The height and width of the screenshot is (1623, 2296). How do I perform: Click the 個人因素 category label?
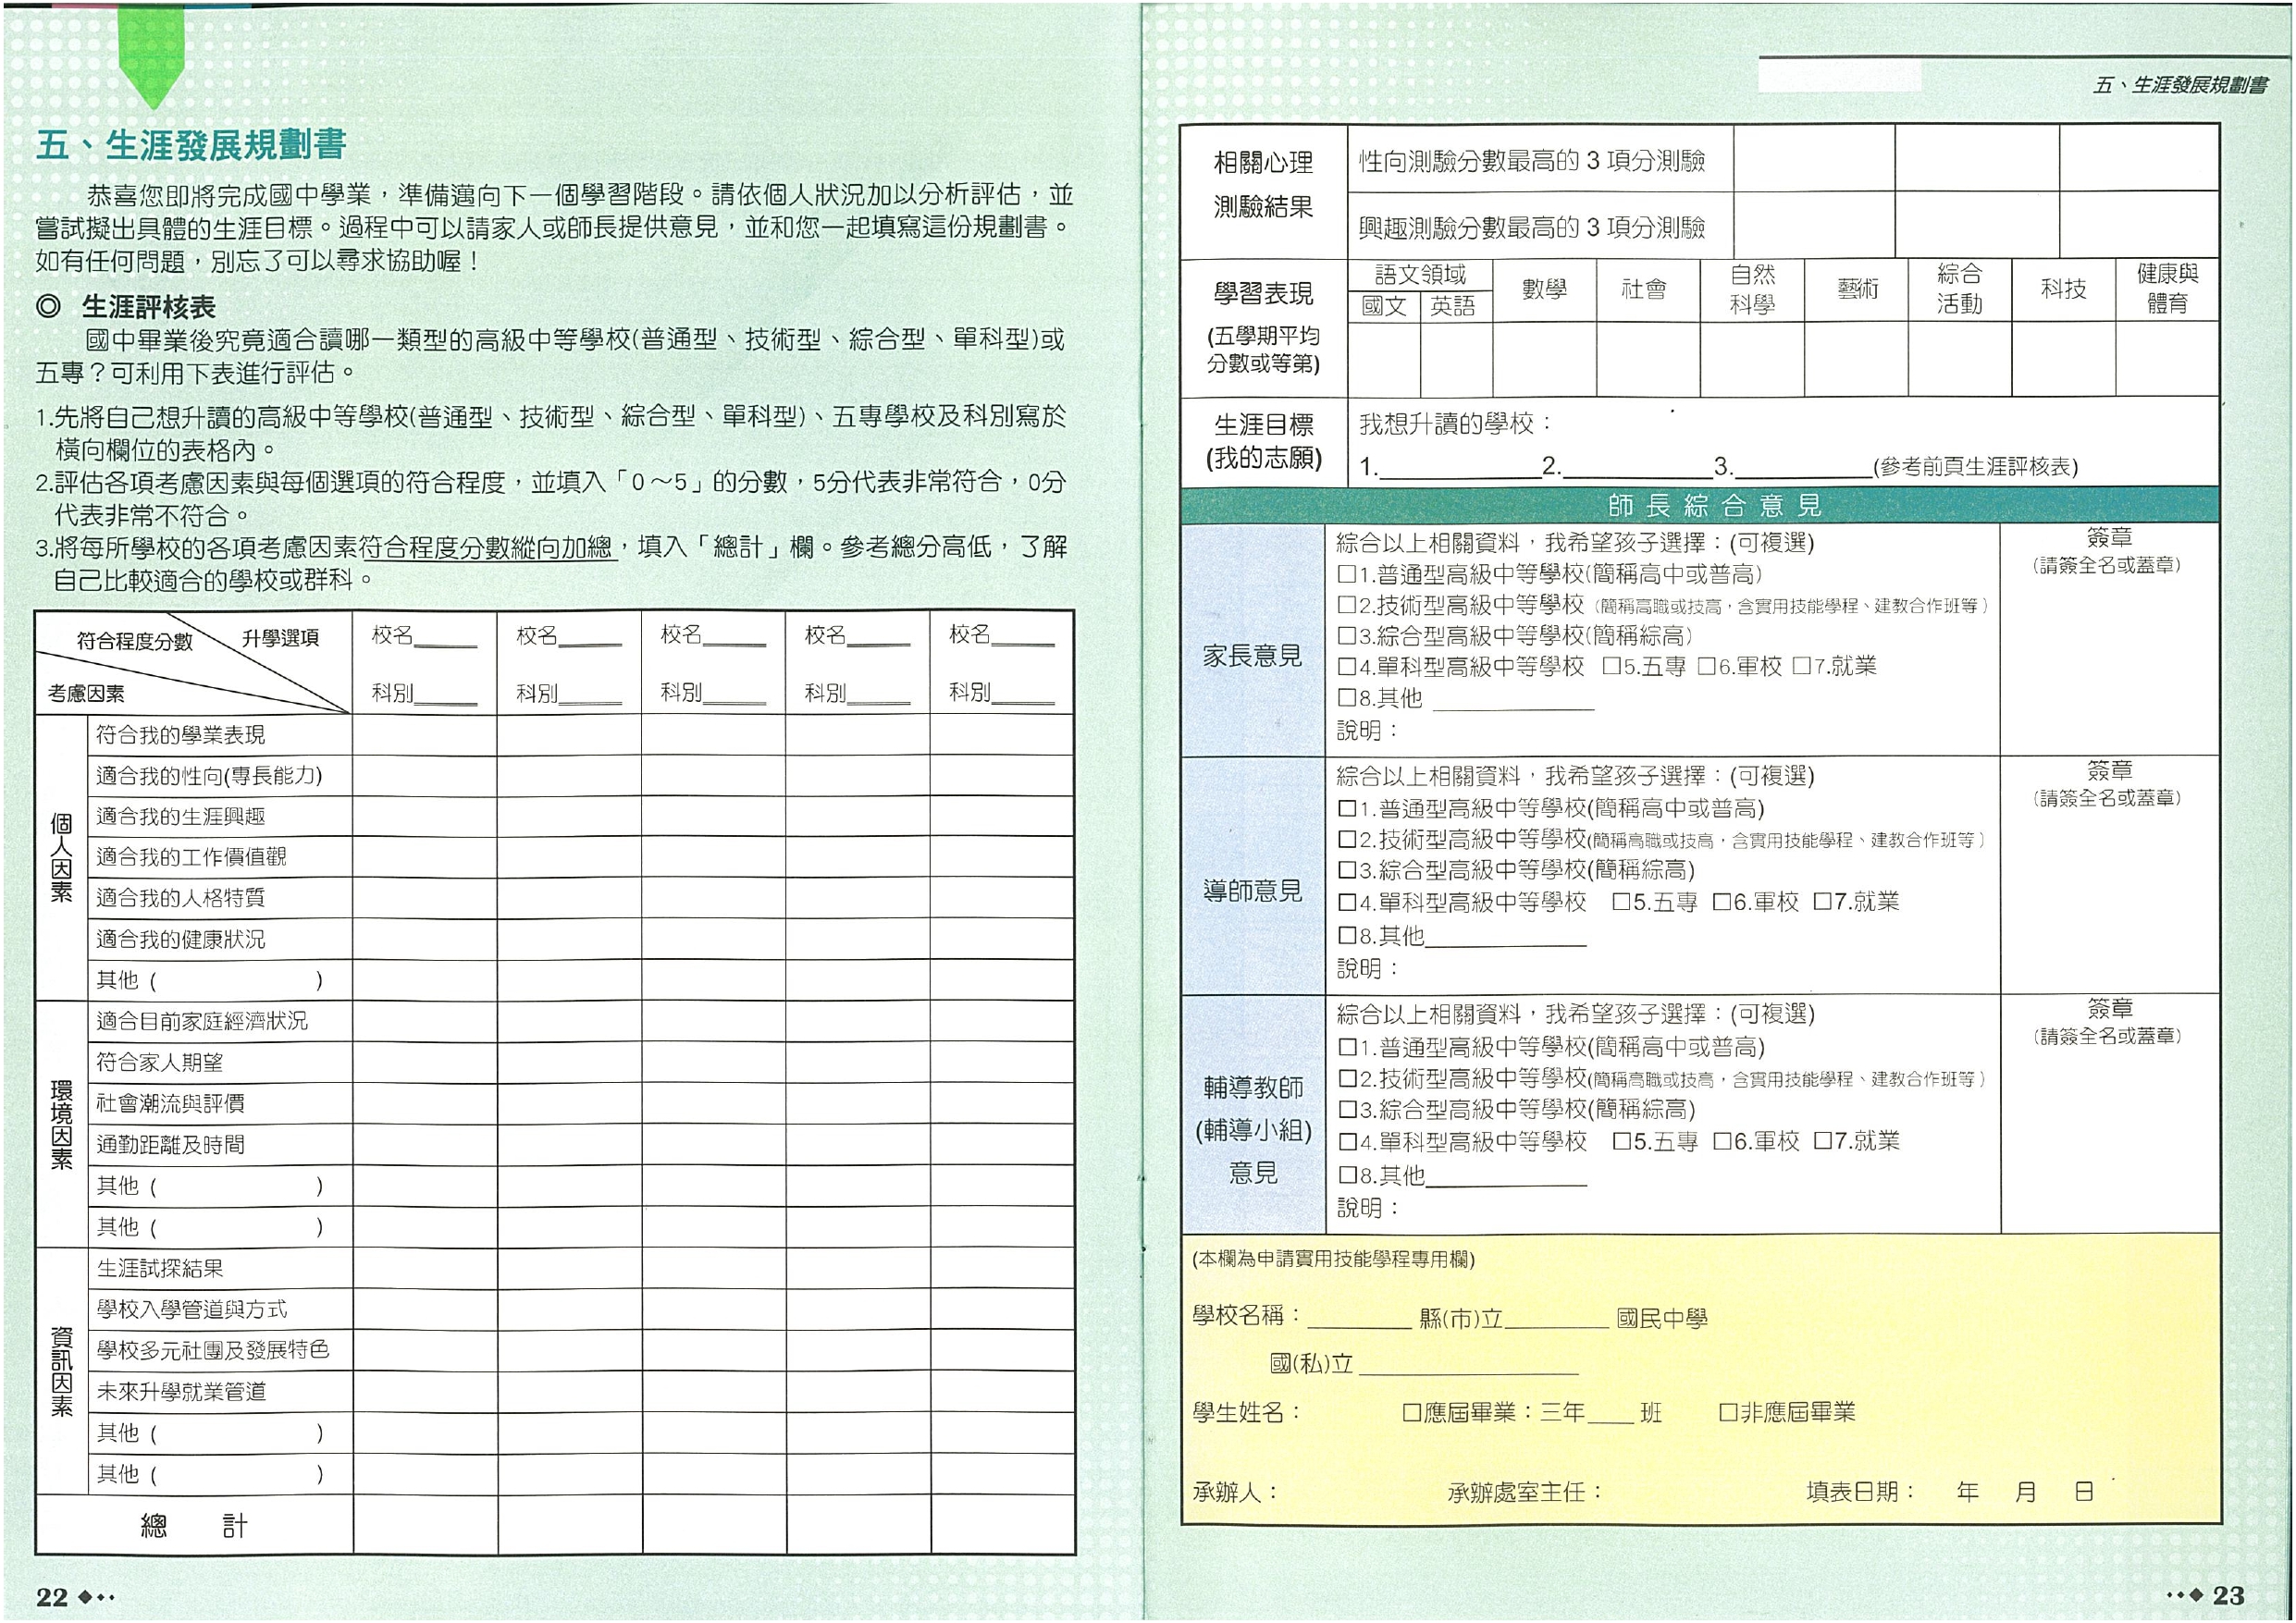point(62,858)
